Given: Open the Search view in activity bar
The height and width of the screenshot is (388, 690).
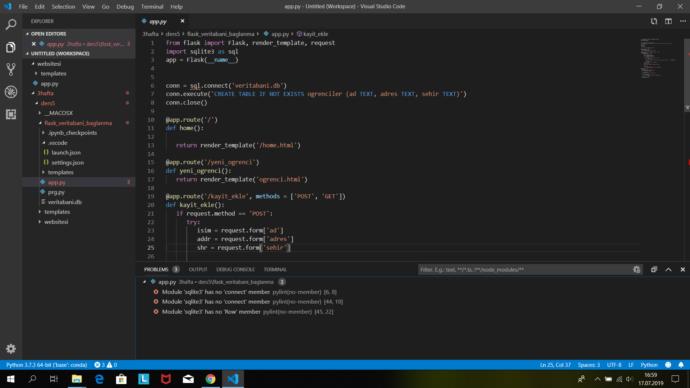Looking at the screenshot, I should (x=11, y=24).
